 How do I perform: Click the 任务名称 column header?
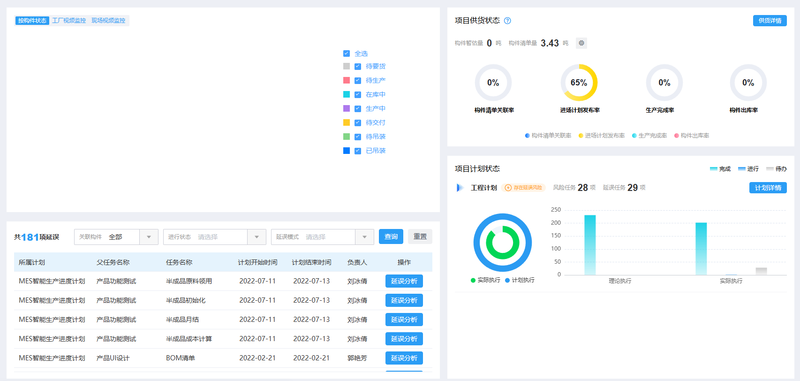(179, 263)
